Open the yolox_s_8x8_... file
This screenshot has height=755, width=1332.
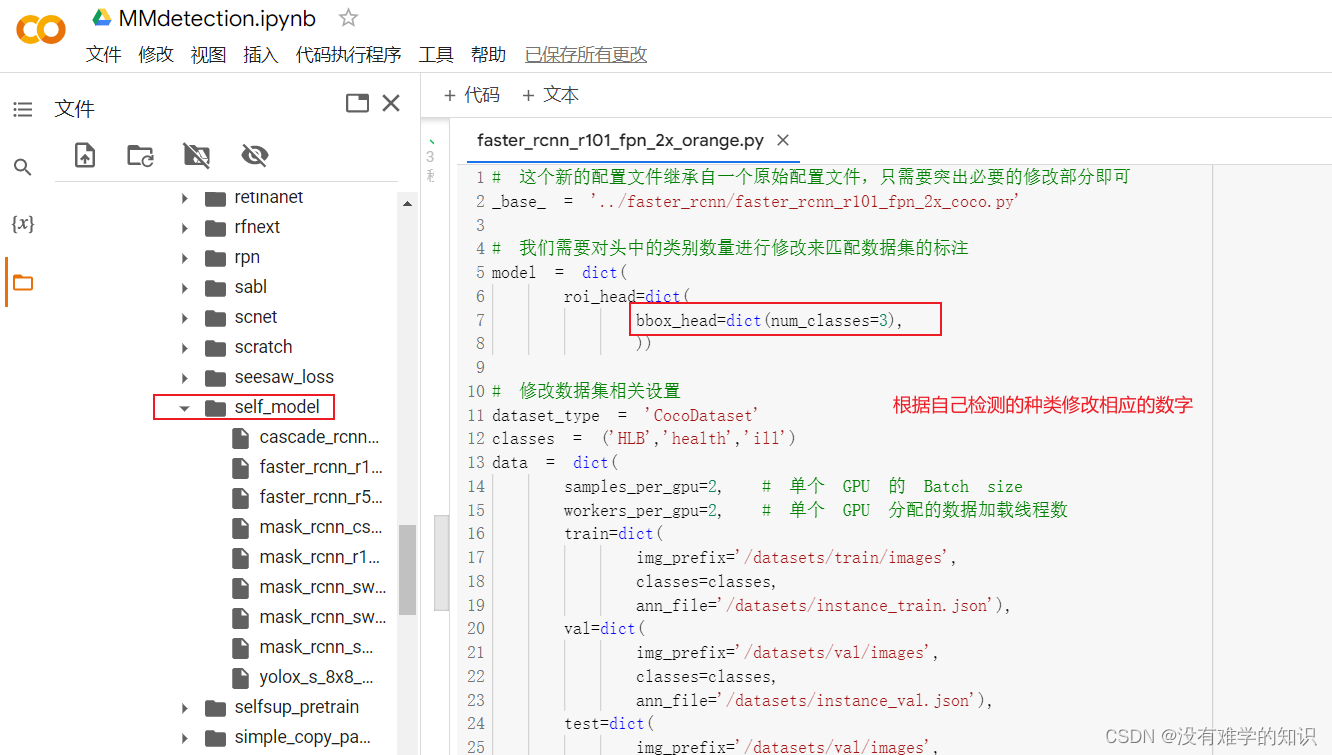316,677
